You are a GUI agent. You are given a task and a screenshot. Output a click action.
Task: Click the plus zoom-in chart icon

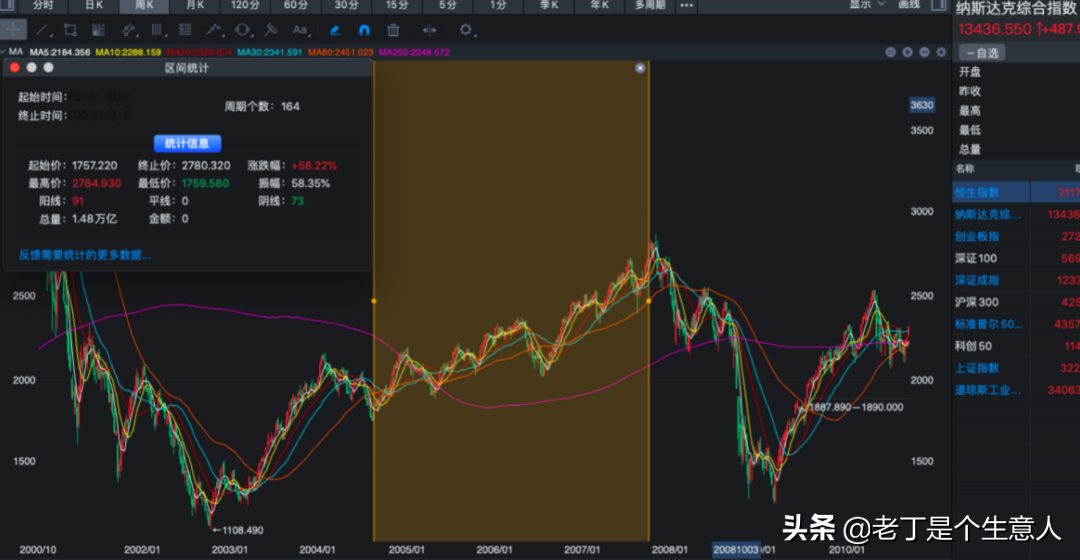(x=907, y=52)
